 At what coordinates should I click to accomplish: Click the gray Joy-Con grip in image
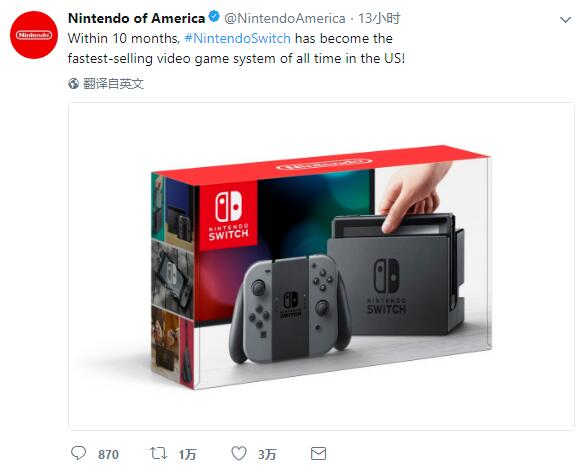(x=290, y=308)
